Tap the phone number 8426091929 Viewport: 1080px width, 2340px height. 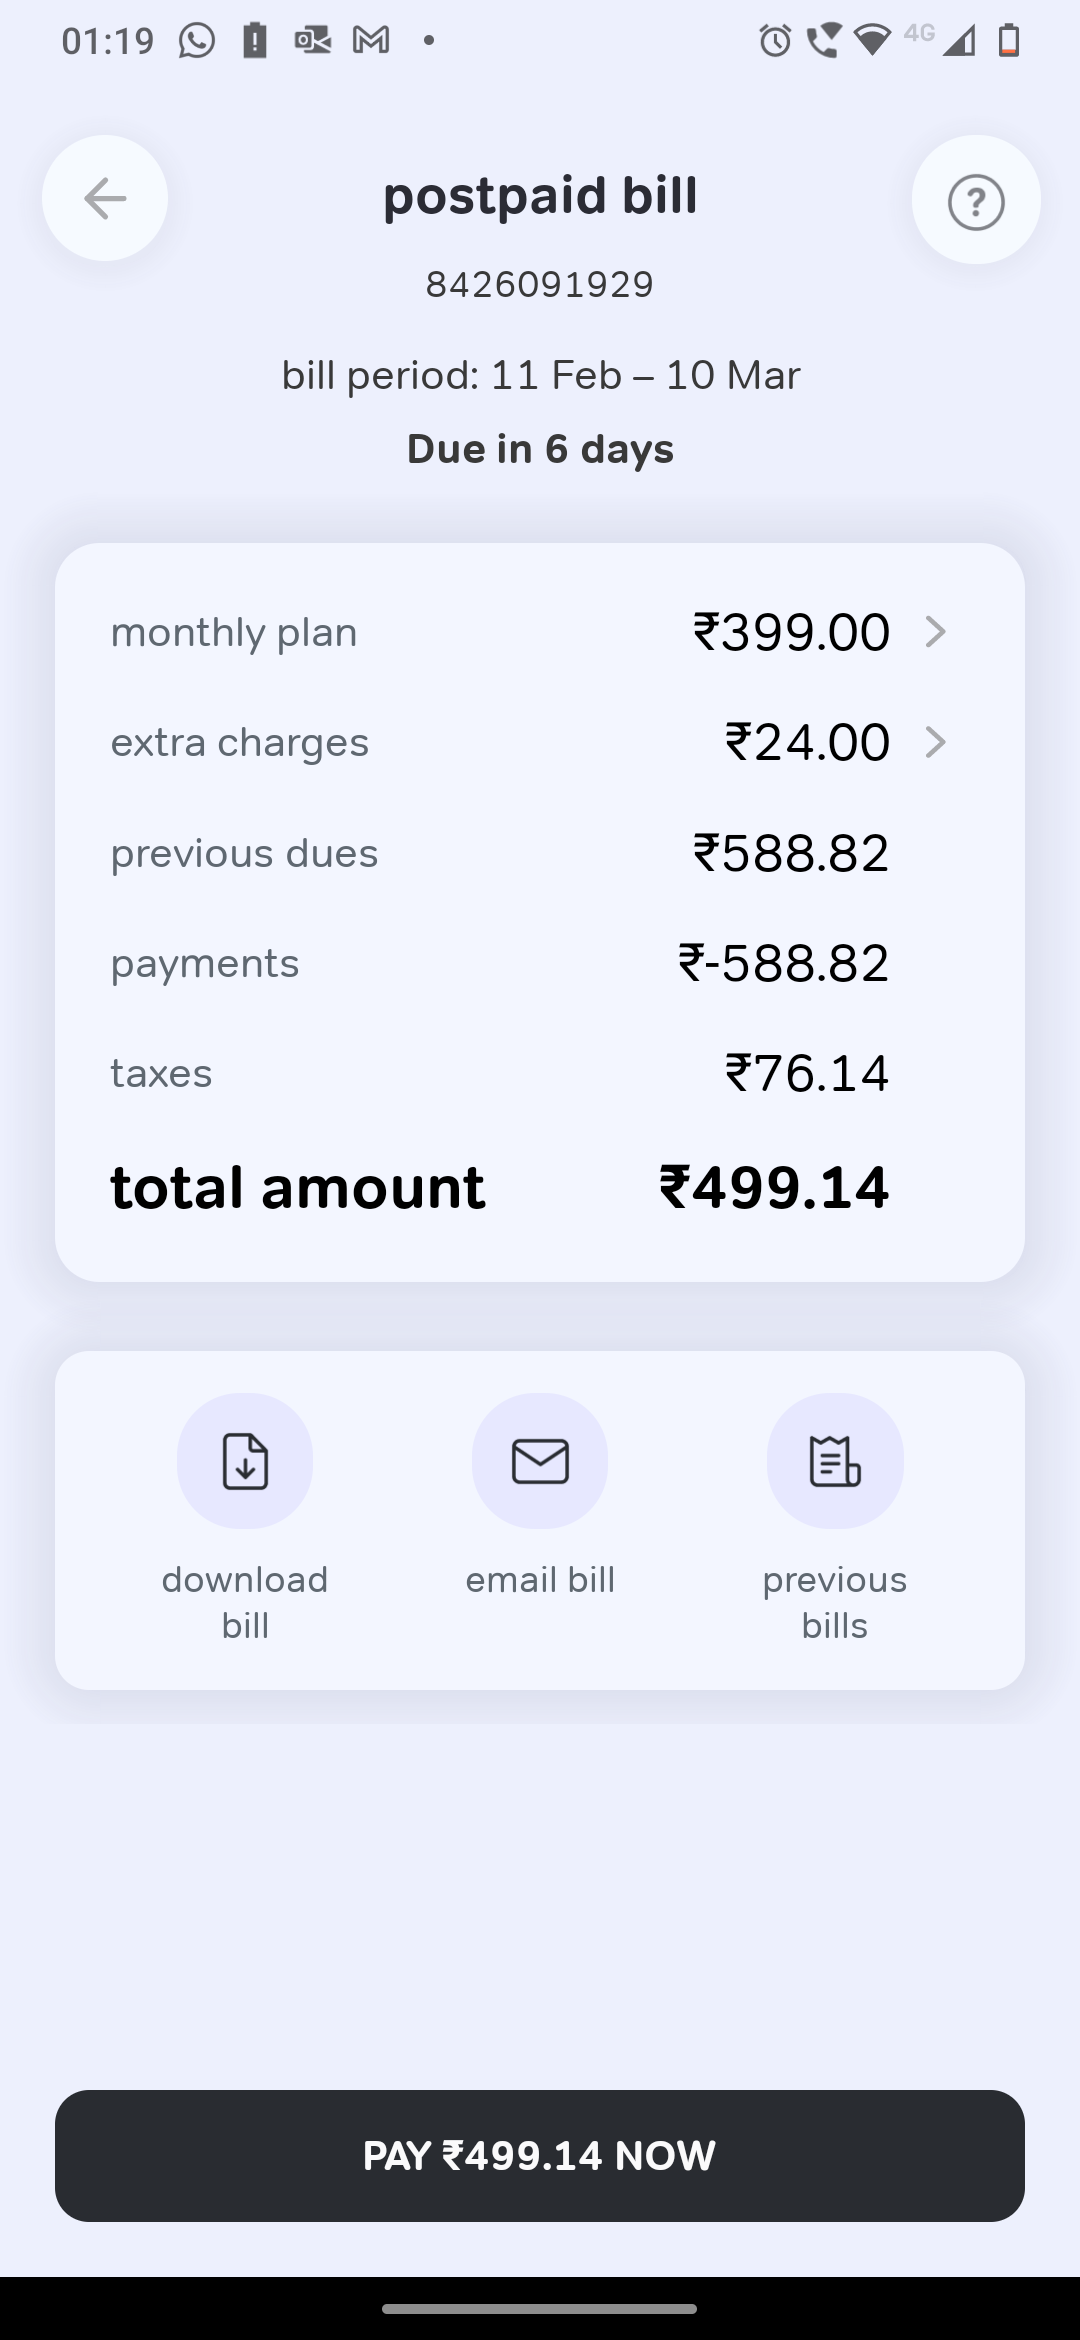(x=540, y=285)
